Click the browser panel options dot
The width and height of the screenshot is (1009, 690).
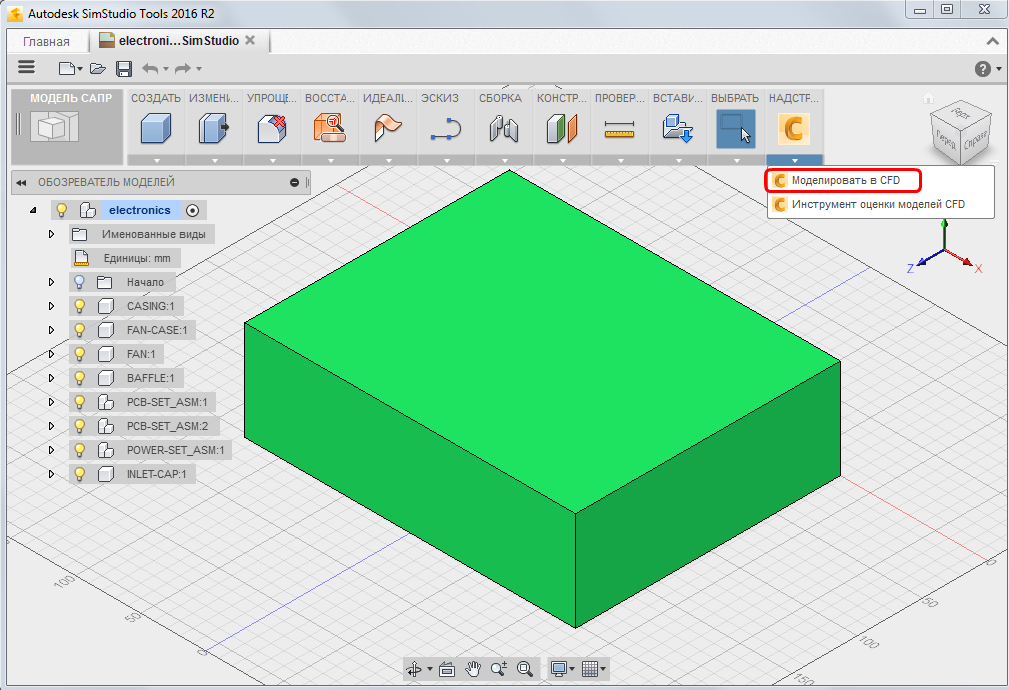coord(294,183)
